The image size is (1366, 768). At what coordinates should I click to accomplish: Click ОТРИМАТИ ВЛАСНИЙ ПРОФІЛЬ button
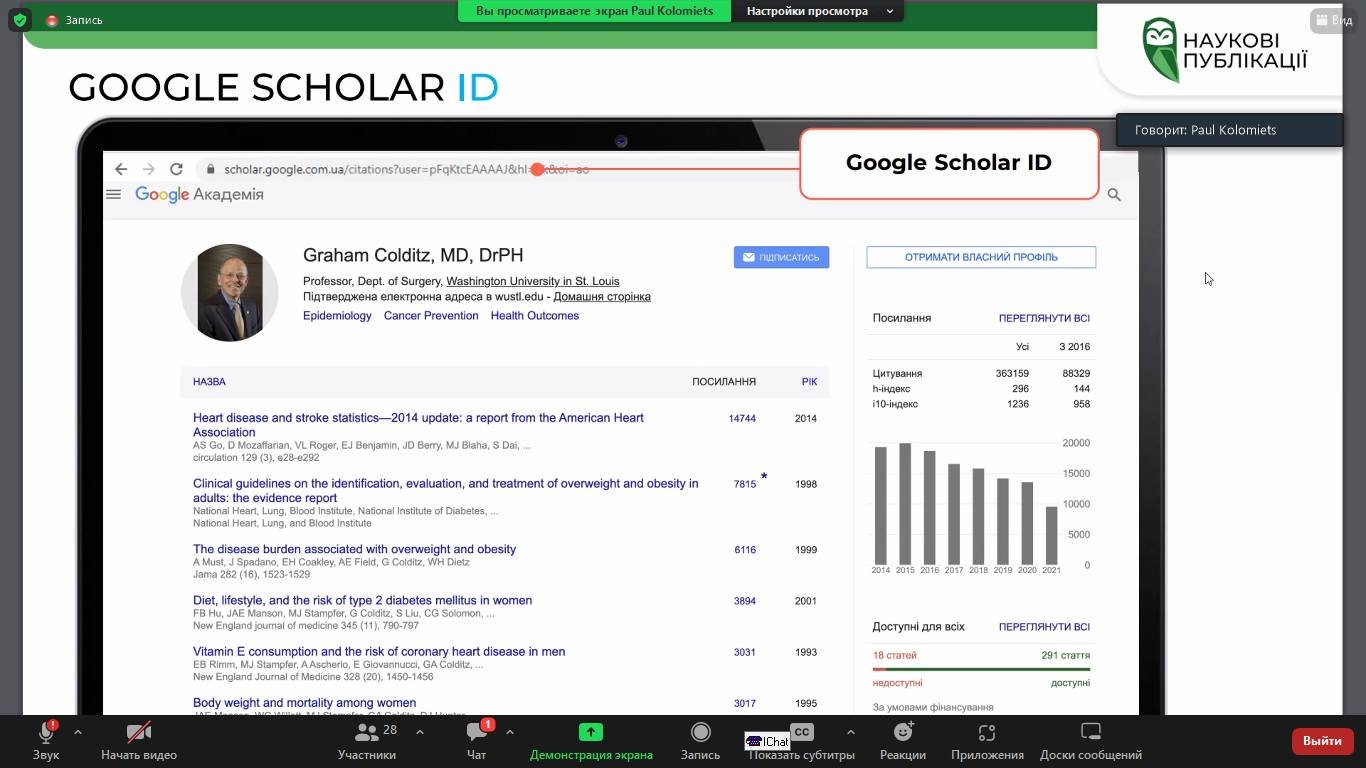pos(981,257)
